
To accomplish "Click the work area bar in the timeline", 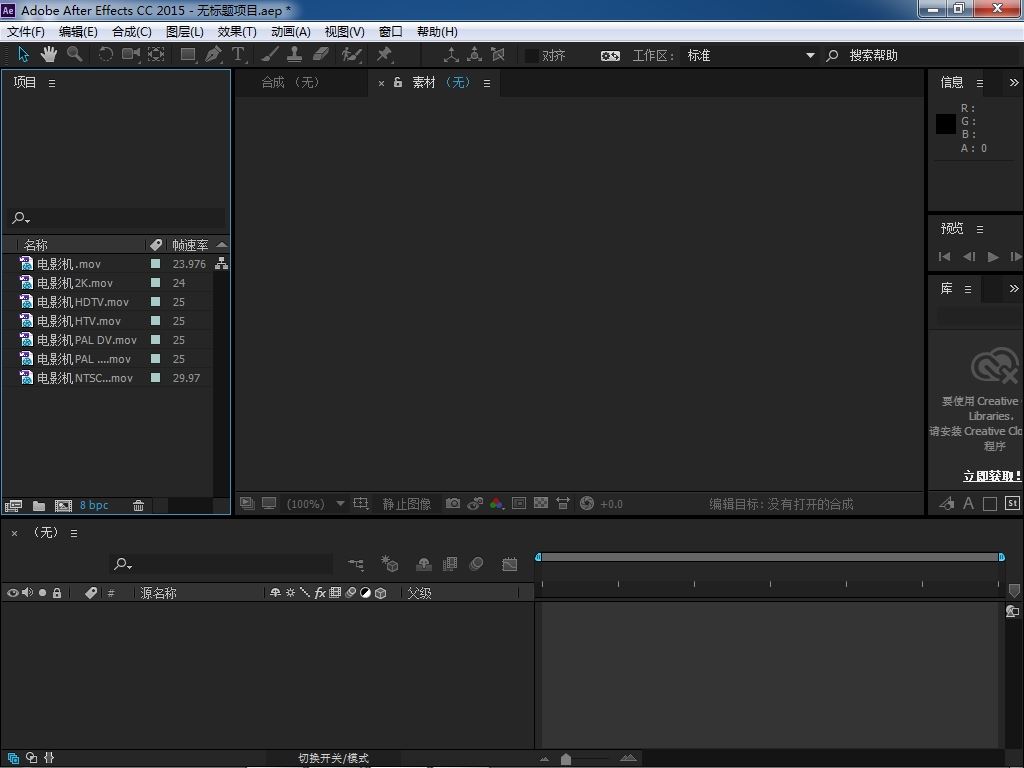I will point(769,557).
